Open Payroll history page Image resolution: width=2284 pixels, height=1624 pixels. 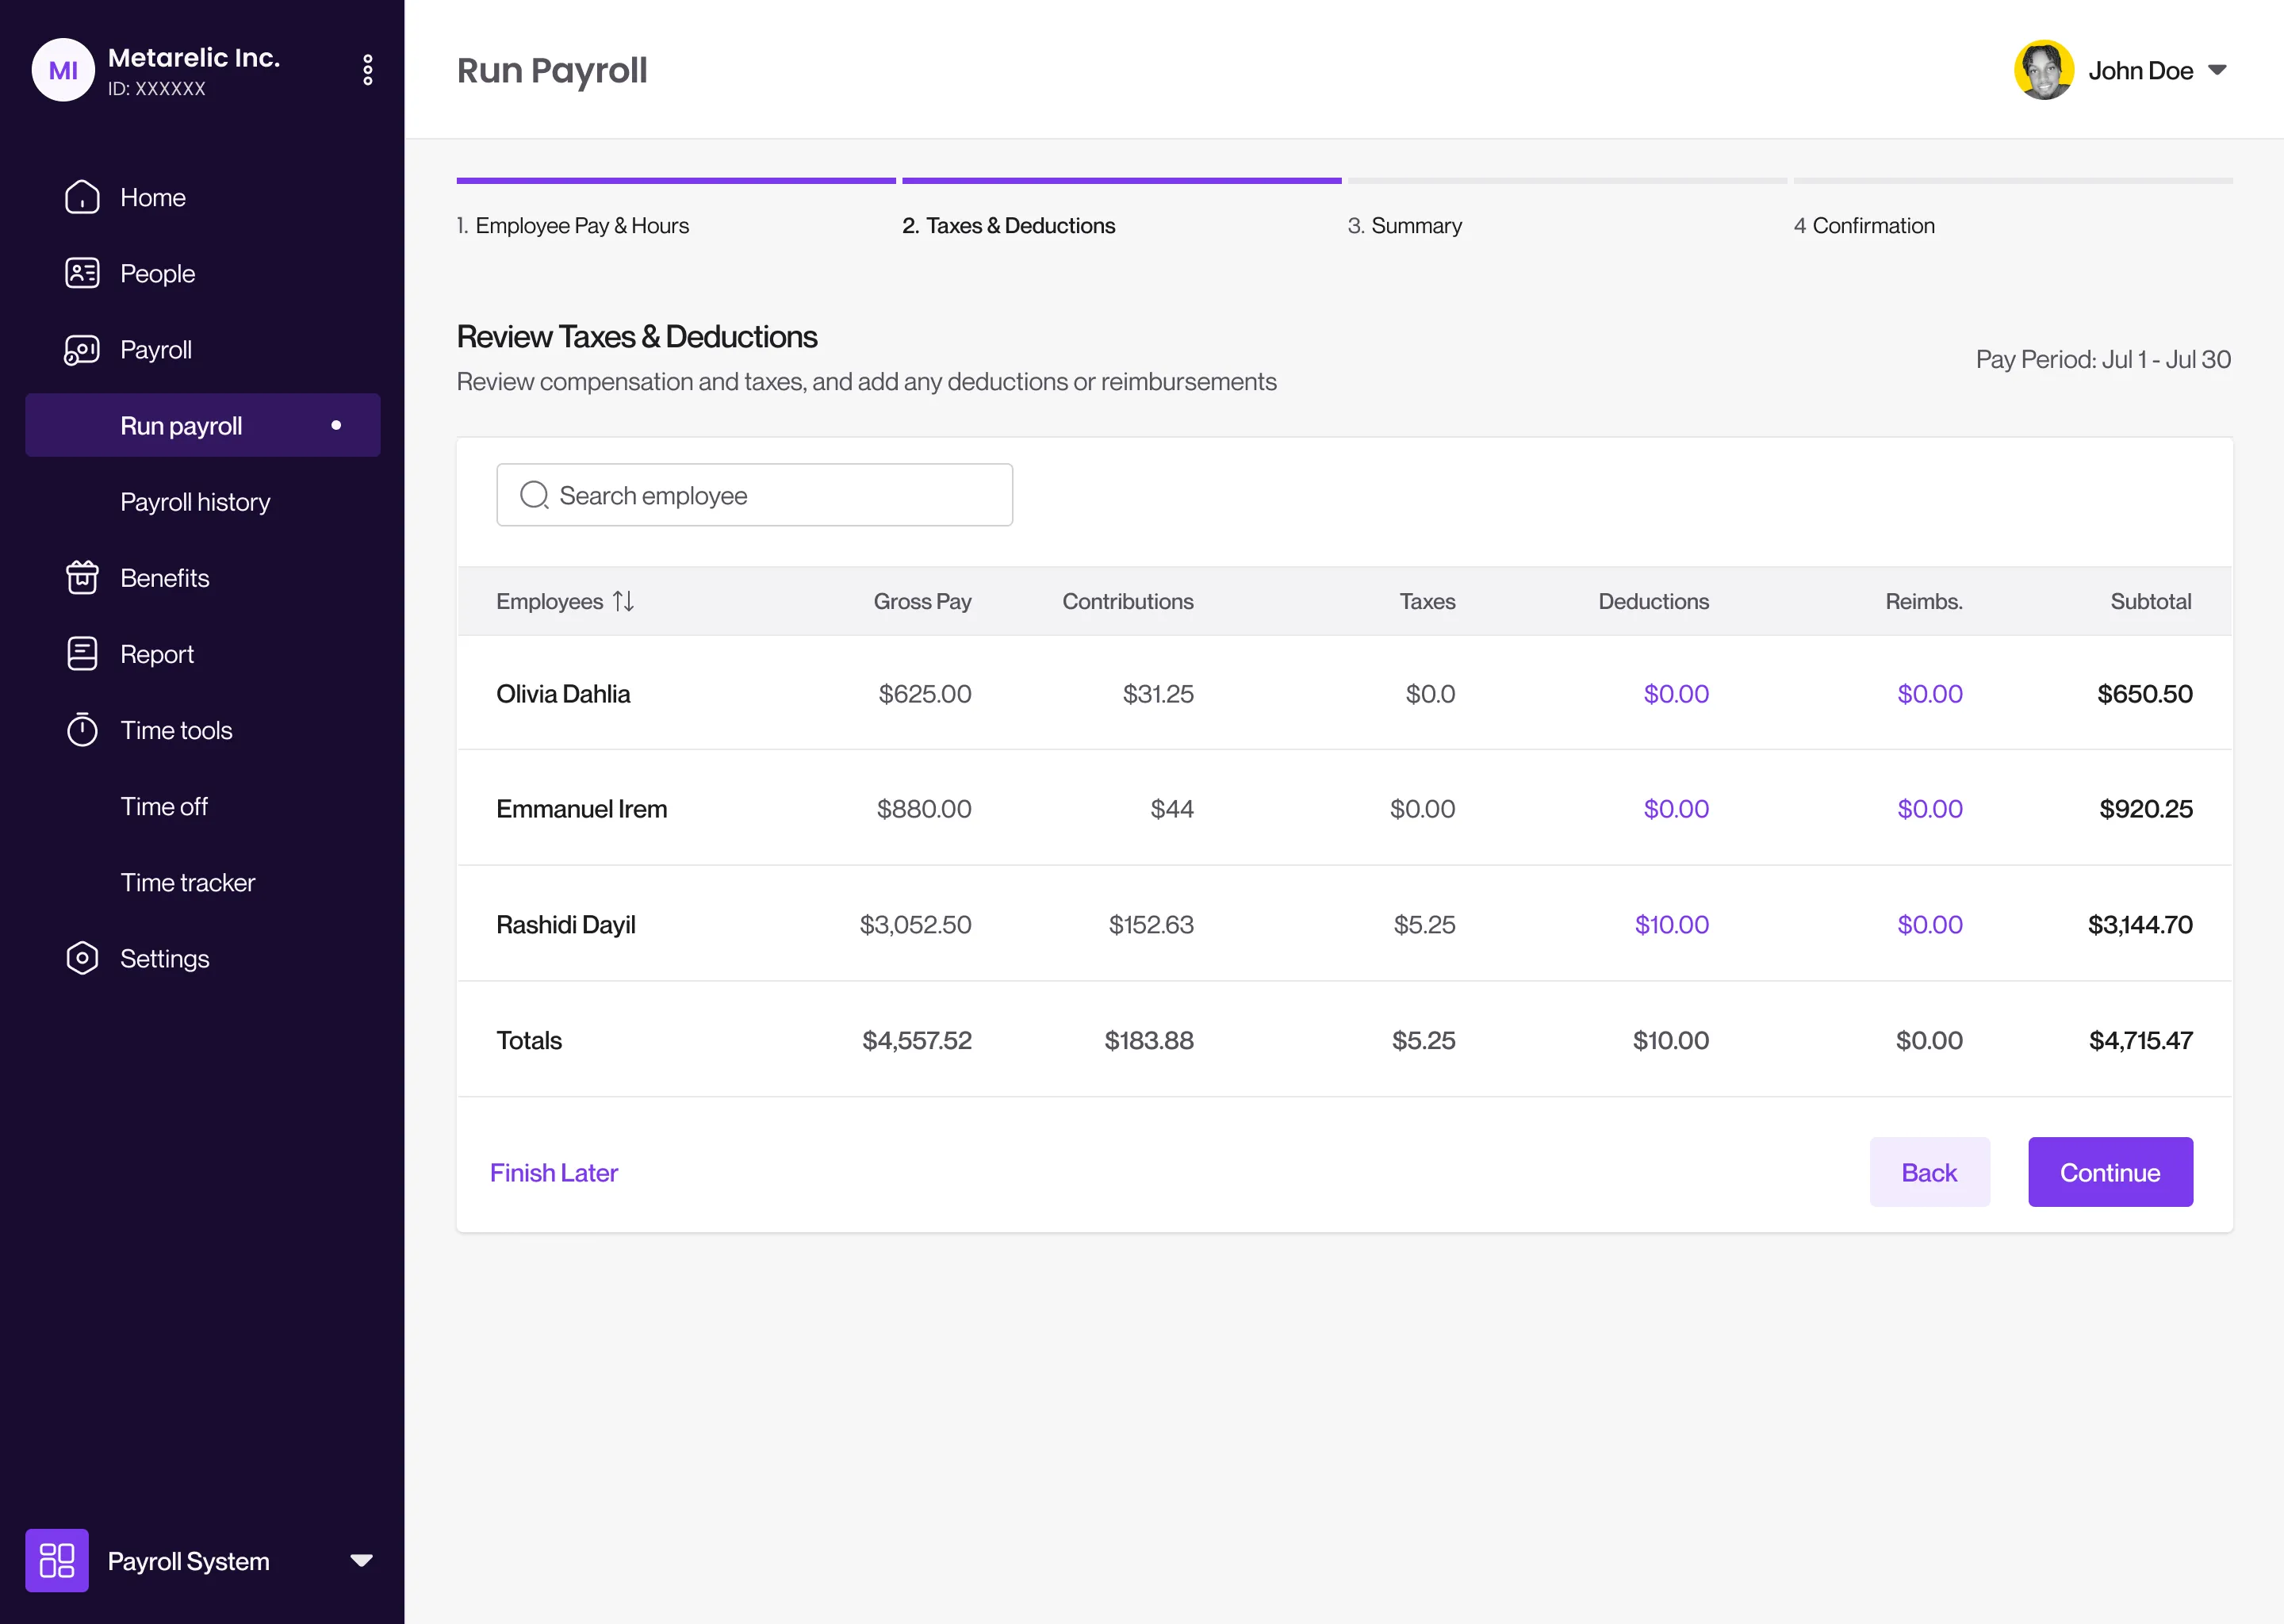coord(195,502)
